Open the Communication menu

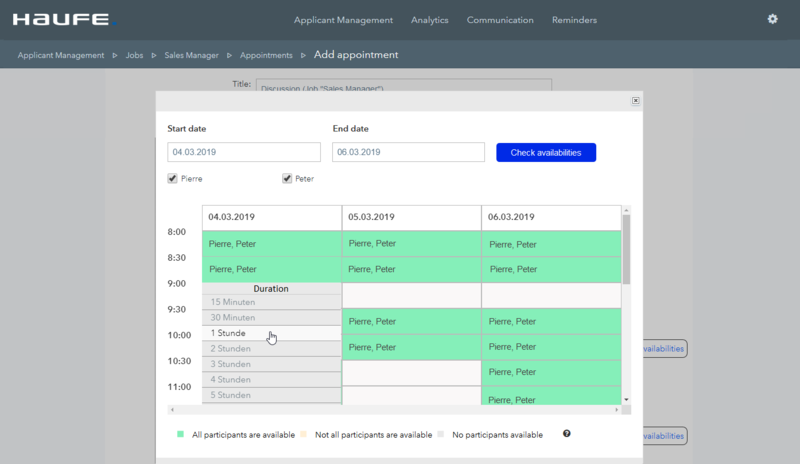coord(500,20)
